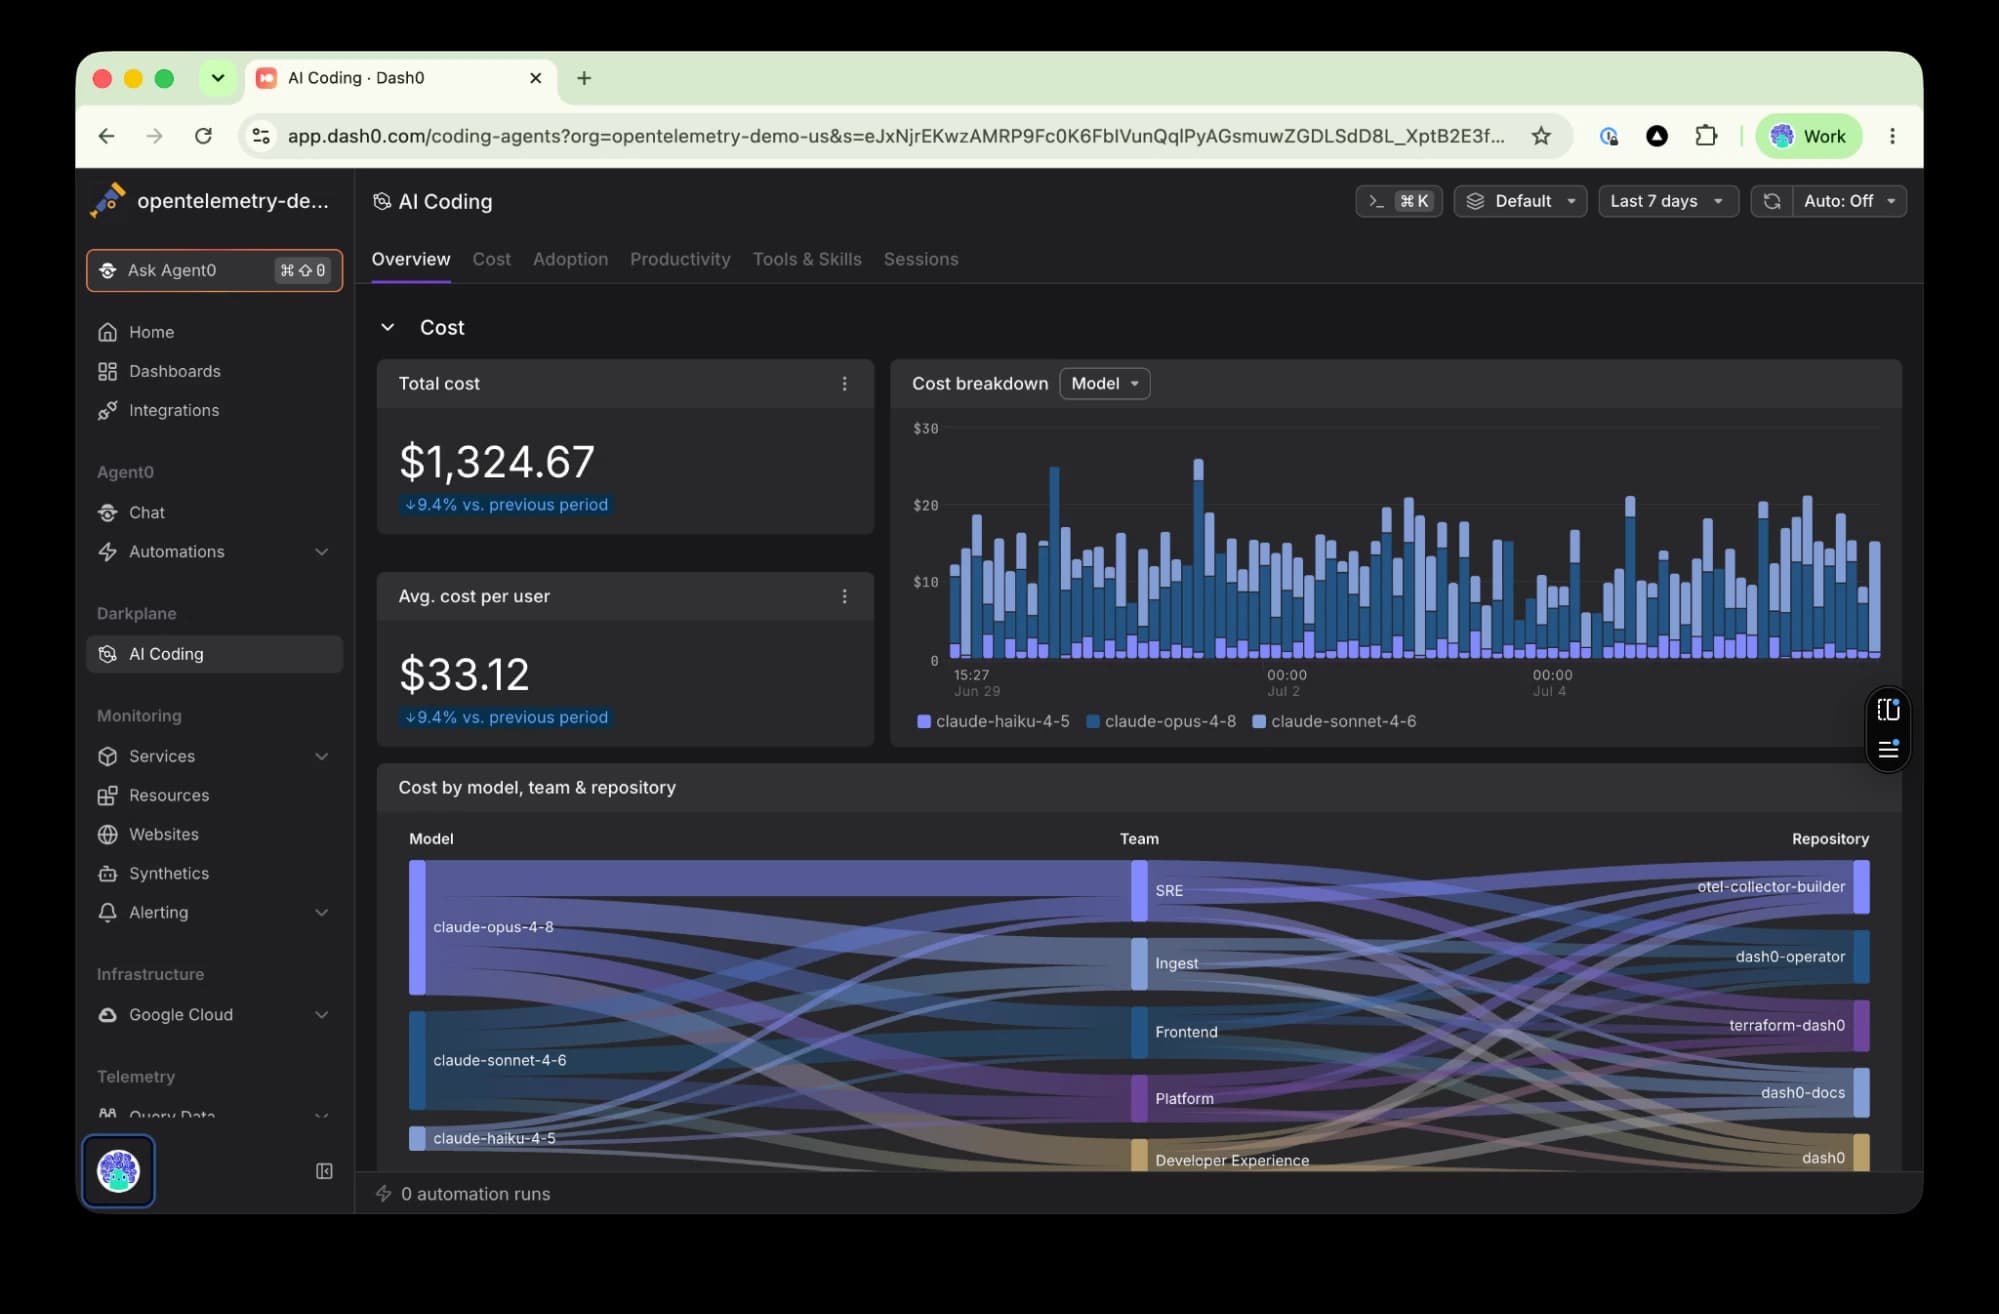The image size is (1999, 1314).
Task: Click the Ask Agent0 button
Action: tap(215, 270)
